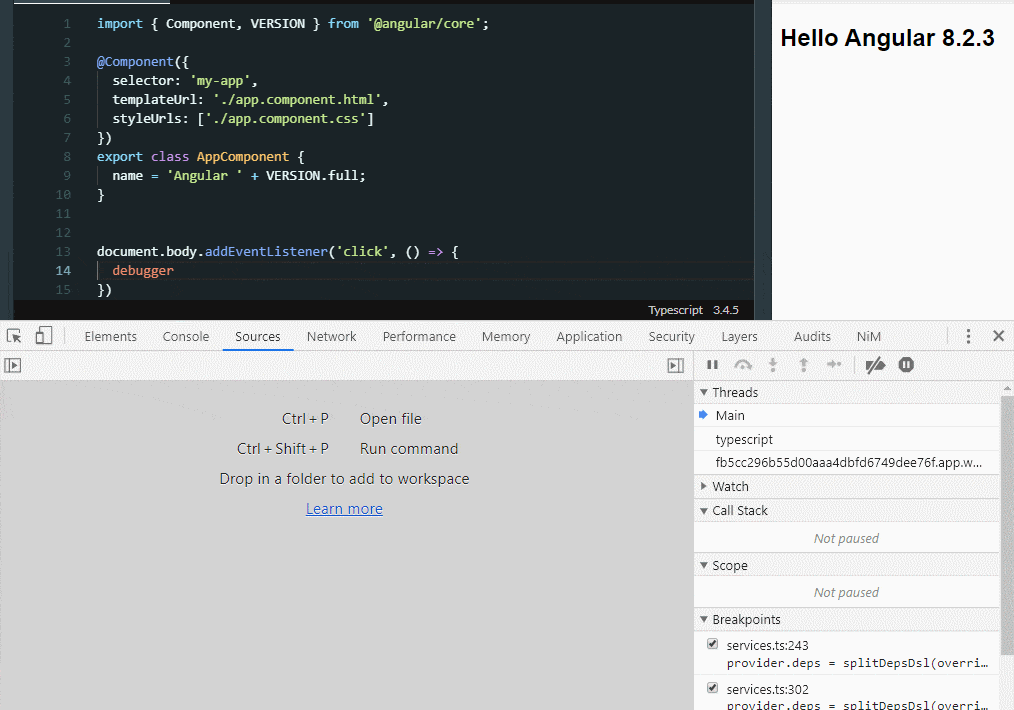Click Step into next function call
1014x710 pixels.
click(773, 365)
